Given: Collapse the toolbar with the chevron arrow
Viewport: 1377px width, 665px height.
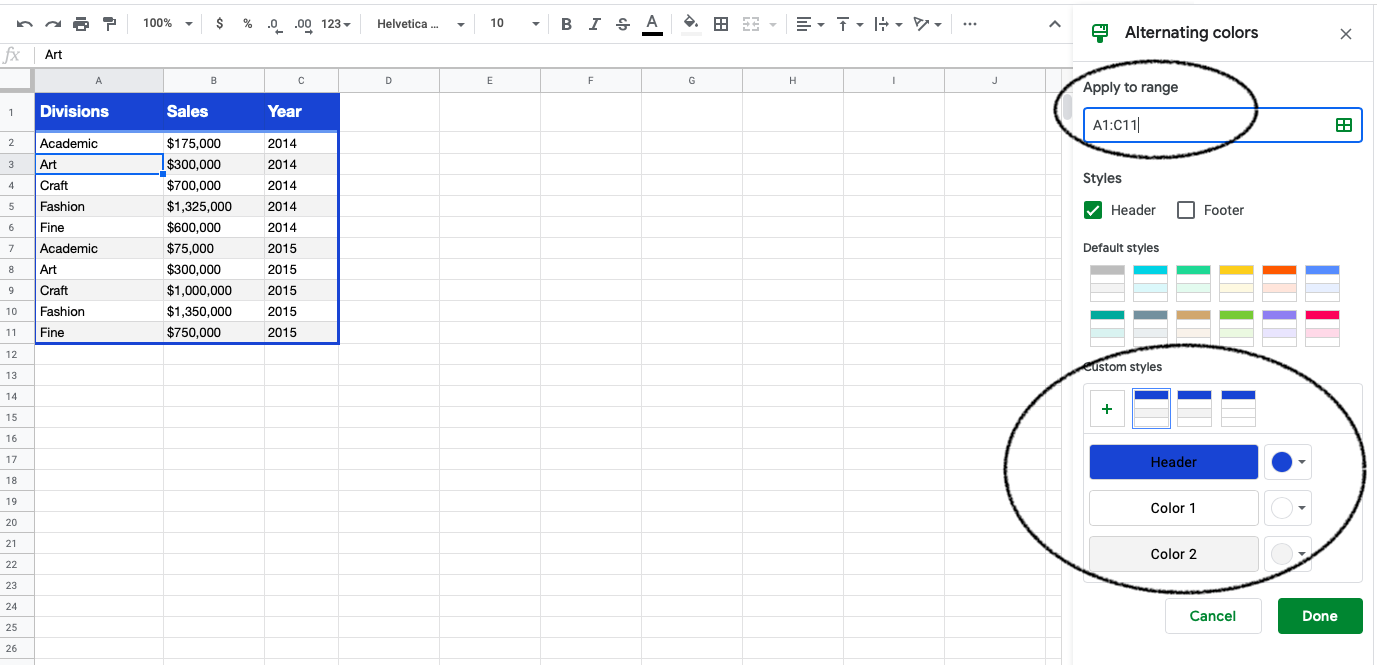Looking at the screenshot, I should [1055, 23].
